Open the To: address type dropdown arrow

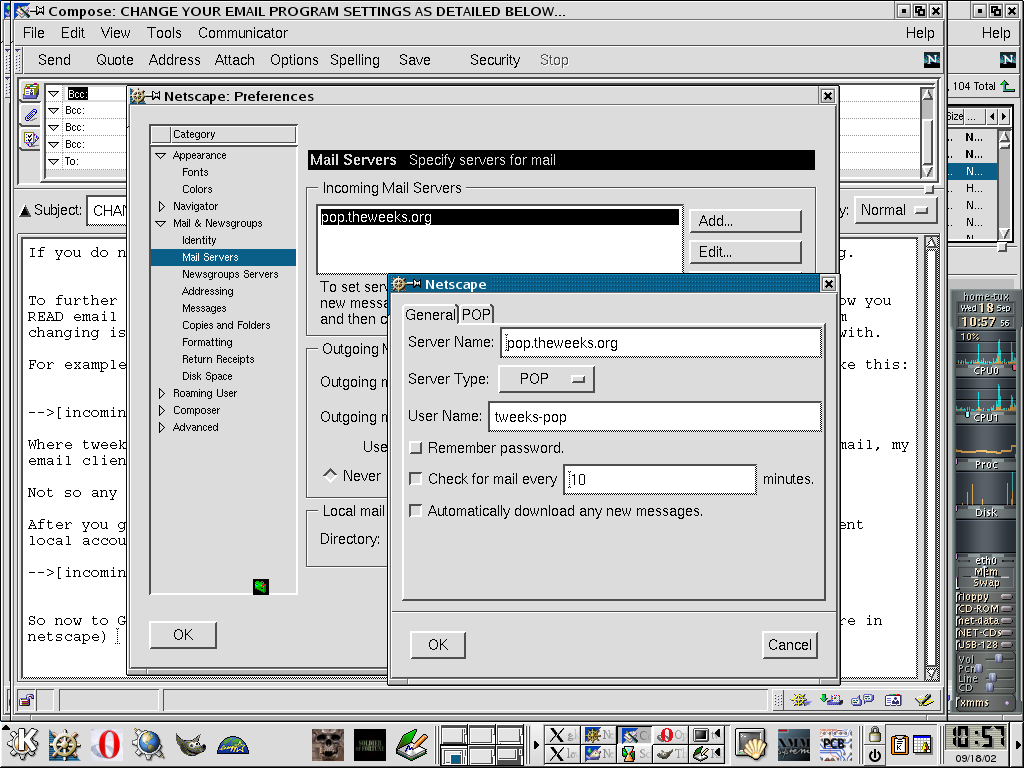pyautogui.click(x=54, y=161)
